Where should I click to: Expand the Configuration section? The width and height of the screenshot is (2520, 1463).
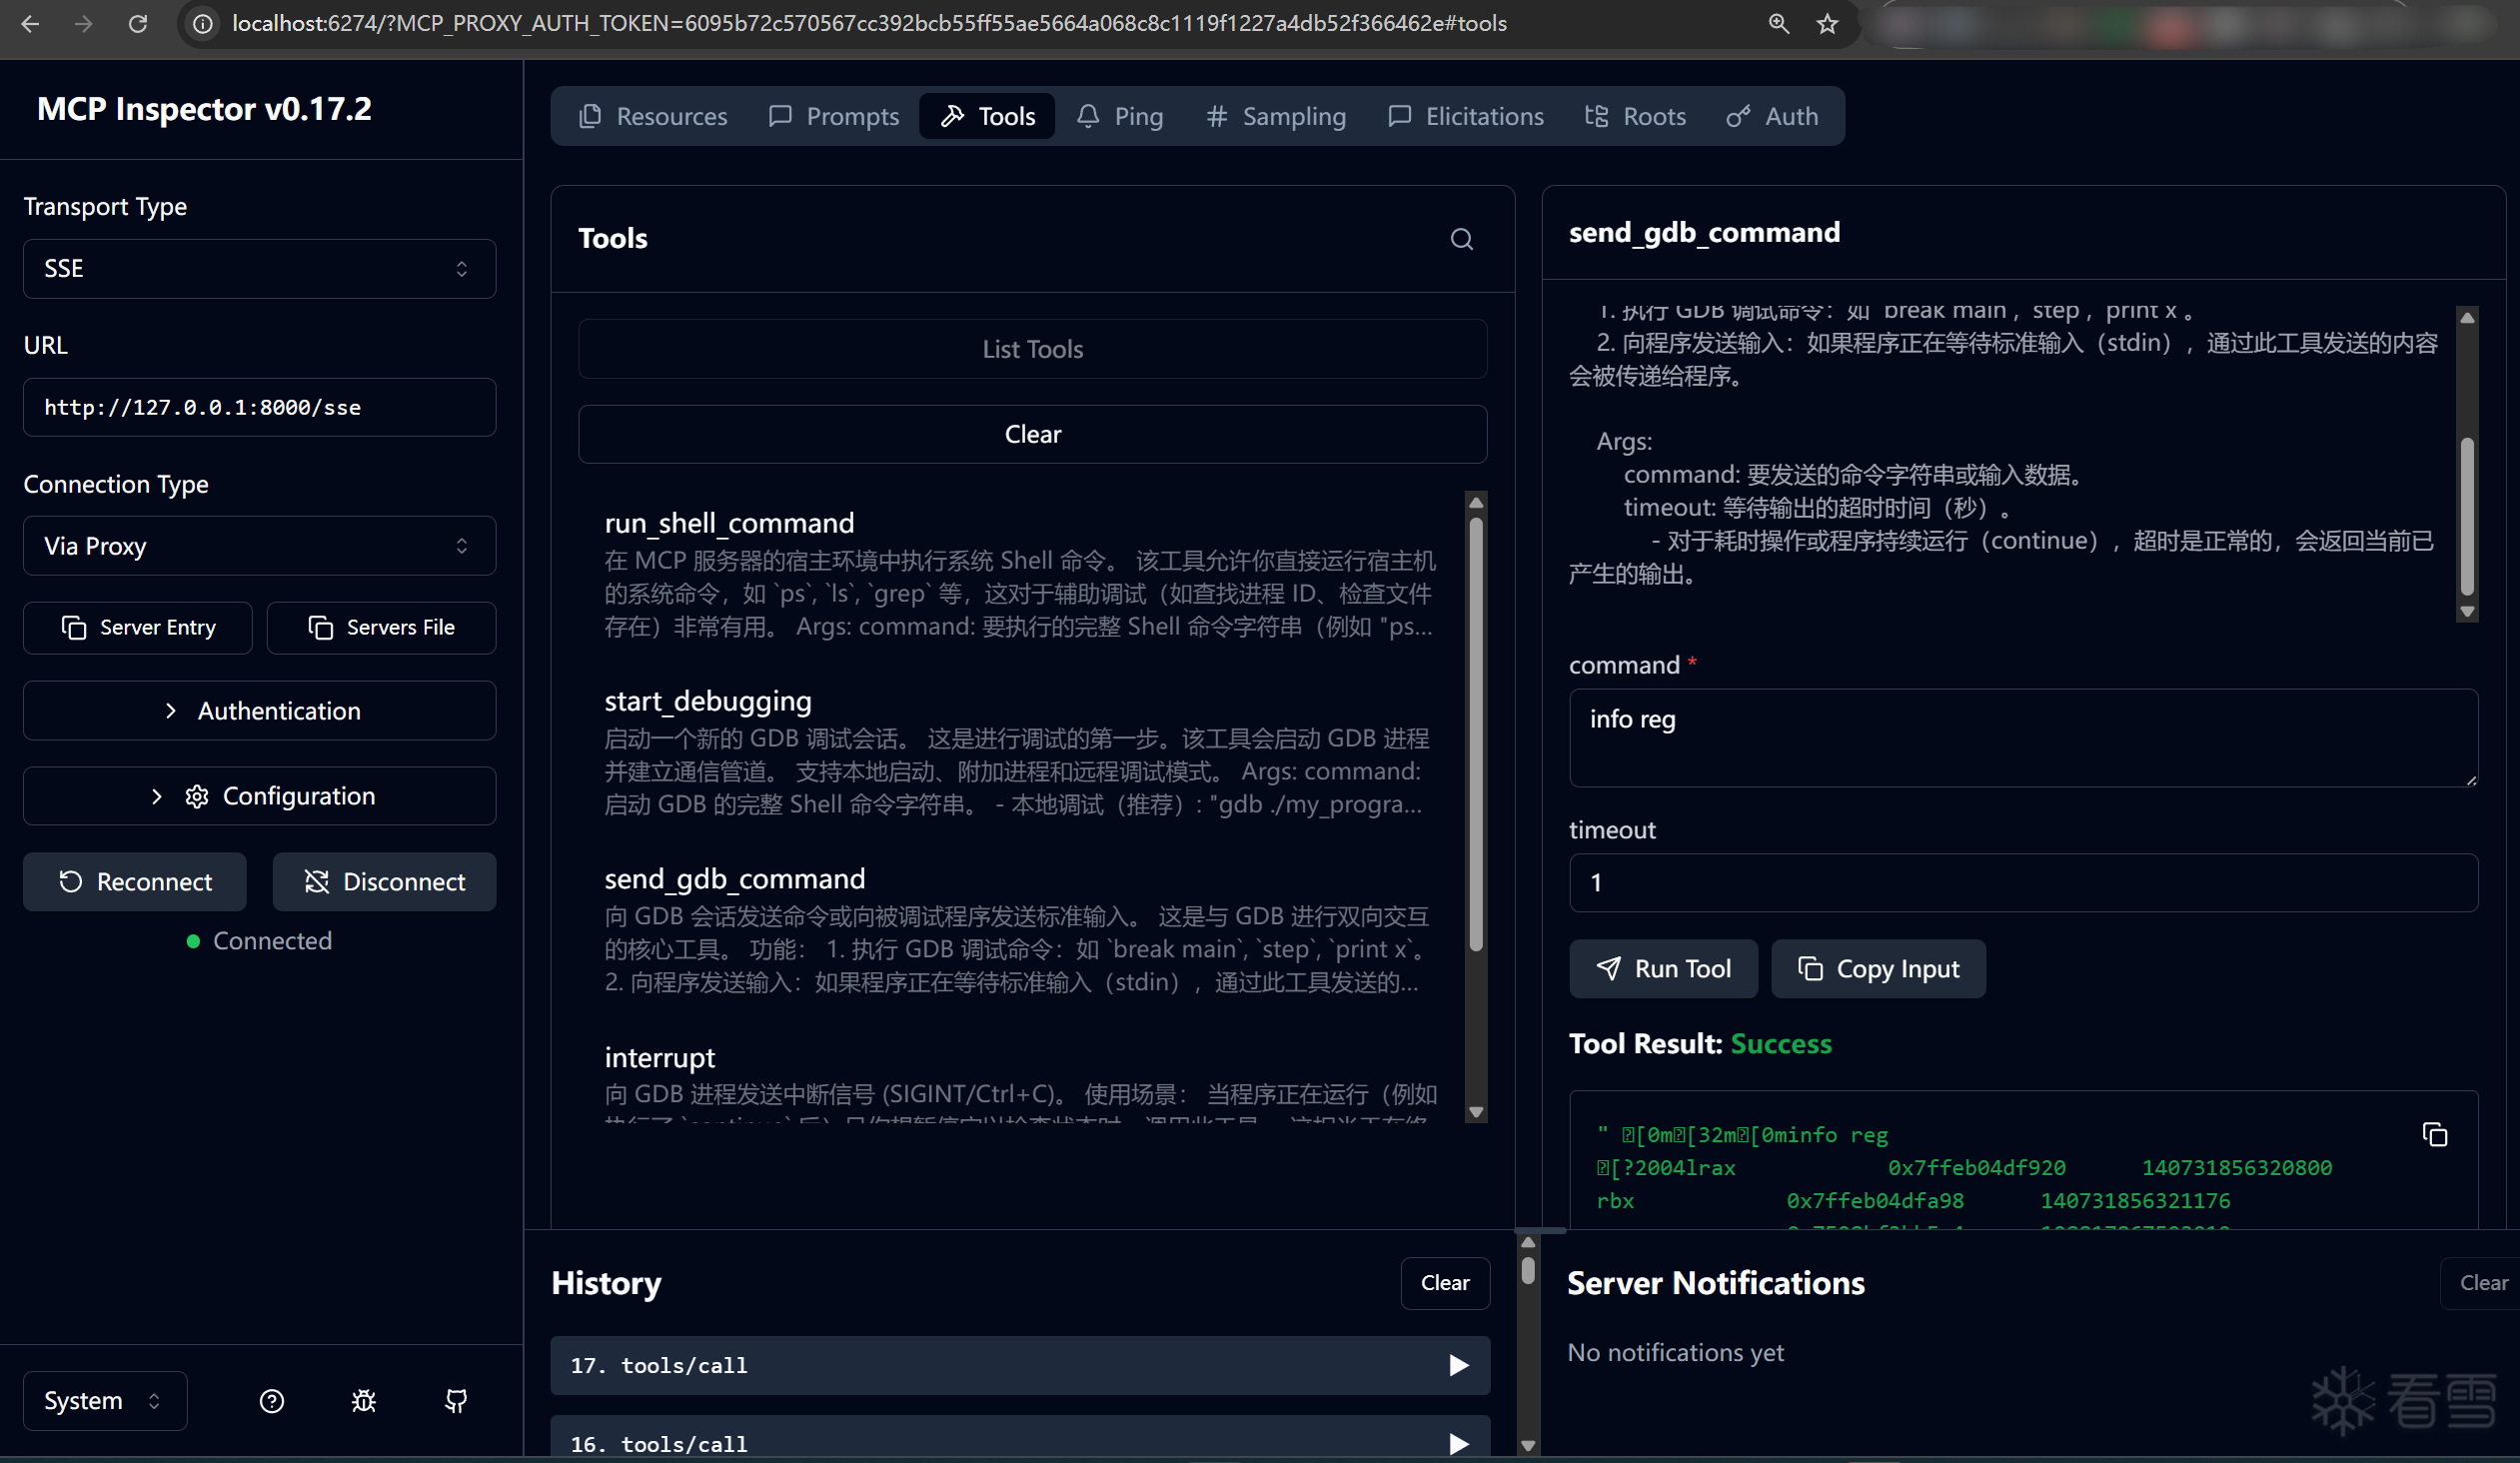pos(260,796)
